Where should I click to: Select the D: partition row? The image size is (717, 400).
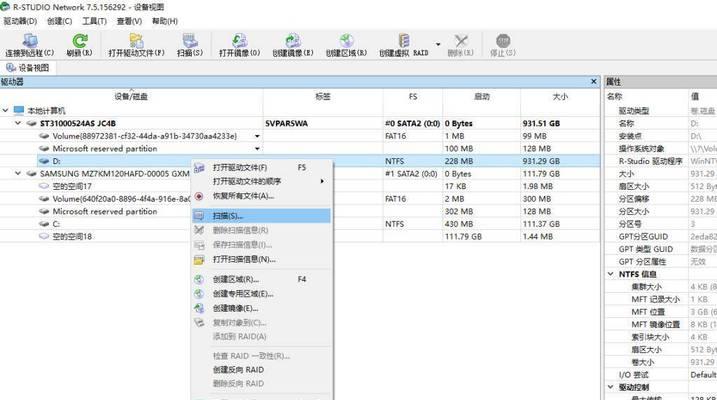pos(300,161)
